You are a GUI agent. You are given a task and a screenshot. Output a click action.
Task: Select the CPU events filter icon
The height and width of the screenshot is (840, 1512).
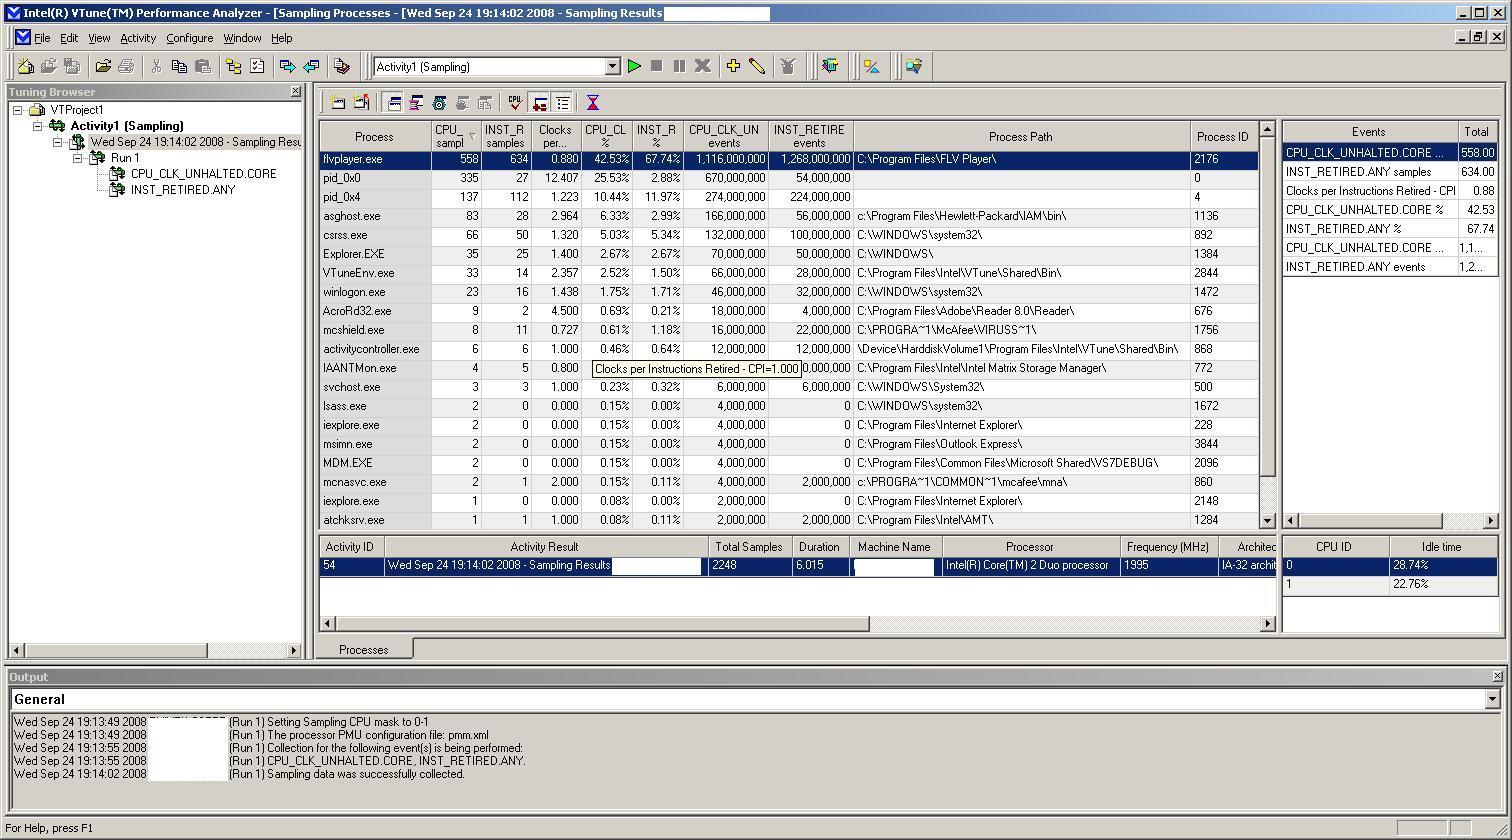point(515,101)
